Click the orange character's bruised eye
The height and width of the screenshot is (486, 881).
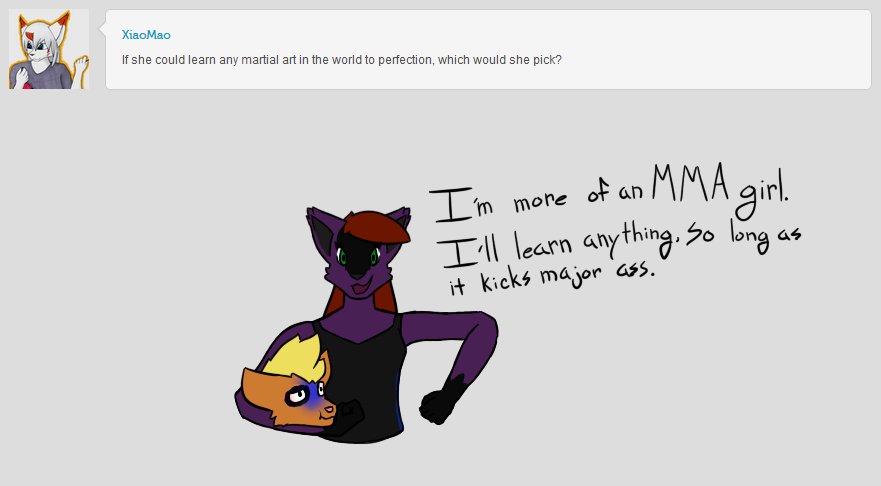coord(297,396)
